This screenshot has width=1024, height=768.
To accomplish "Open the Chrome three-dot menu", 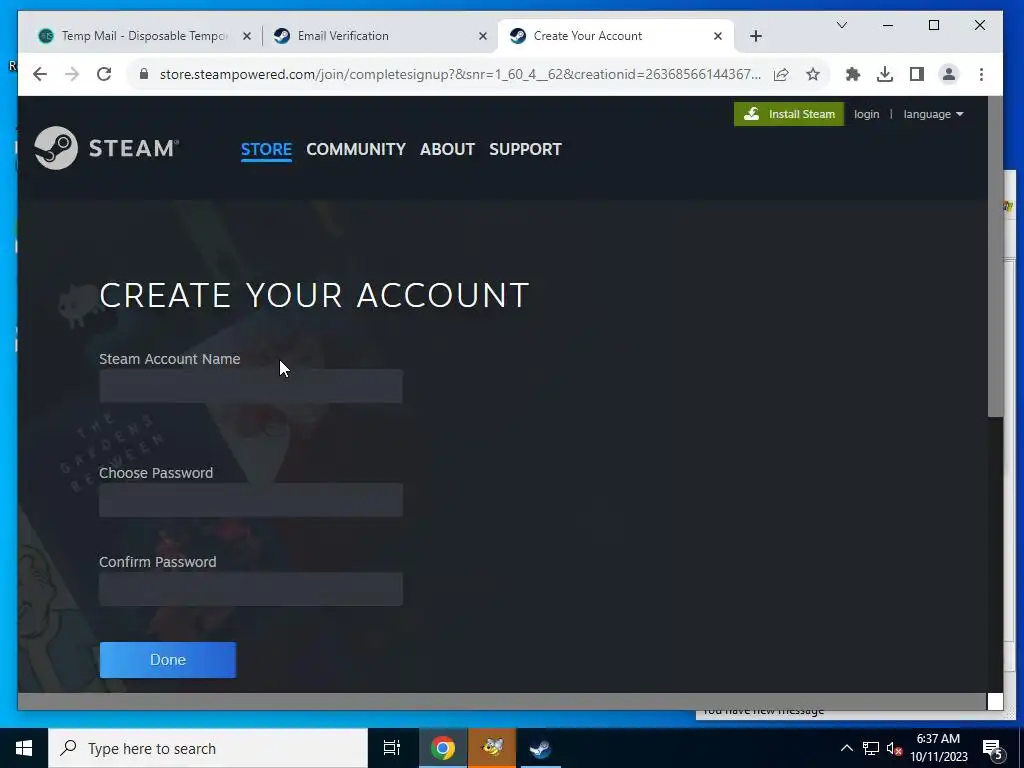I will [x=981, y=74].
